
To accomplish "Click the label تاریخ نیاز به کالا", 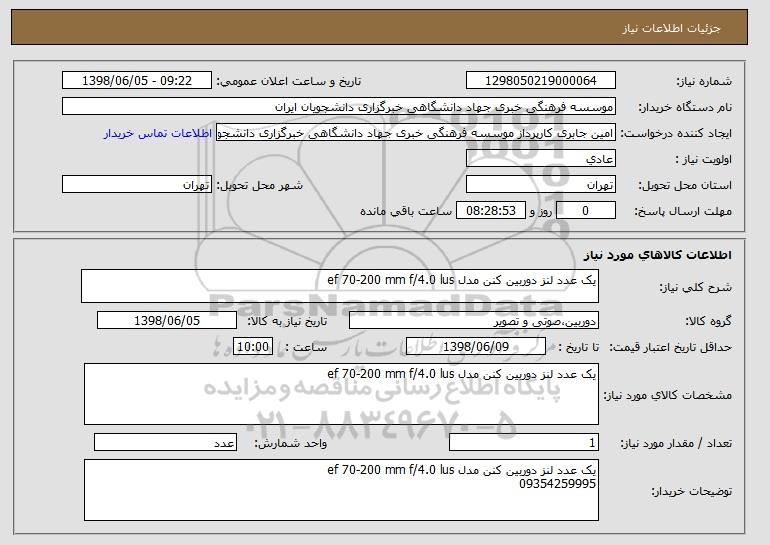I will 287,321.
